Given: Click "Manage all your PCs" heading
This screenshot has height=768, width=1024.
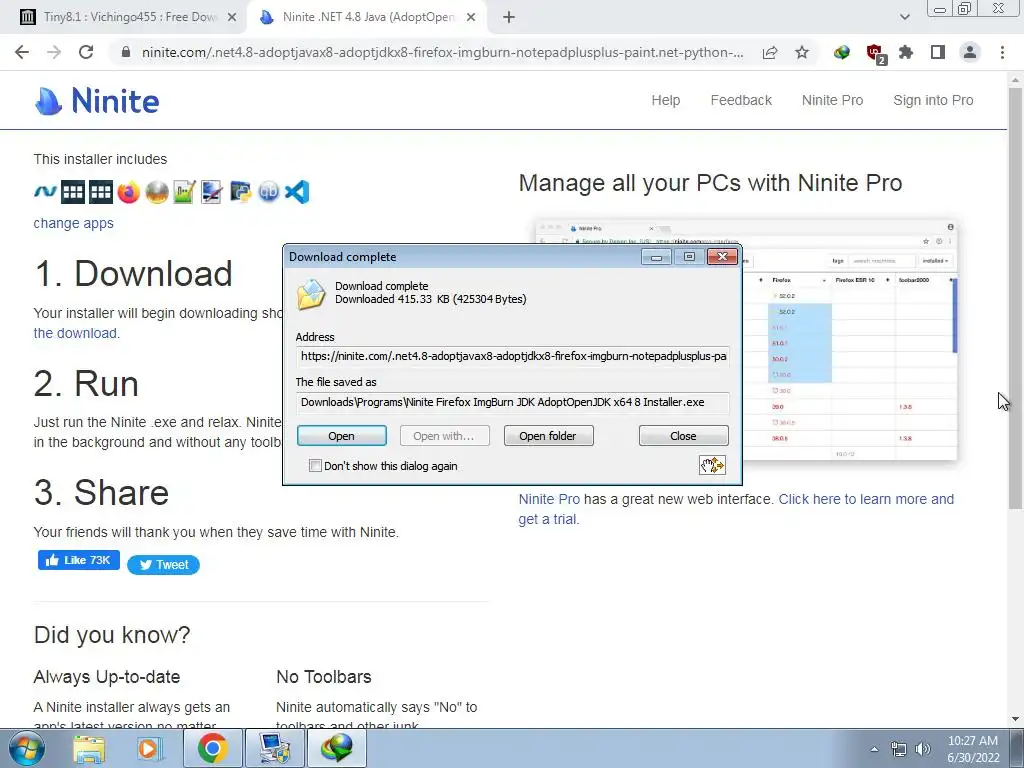Looking at the screenshot, I should click(711, 183).
